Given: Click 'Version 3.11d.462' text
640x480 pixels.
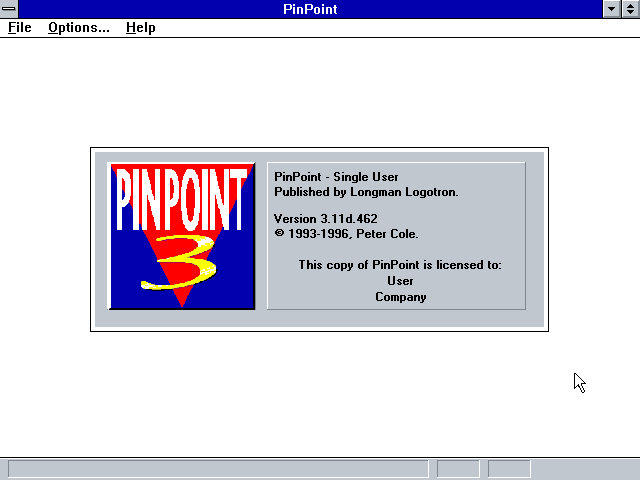Looking at the screenshot, I should 325,219.
